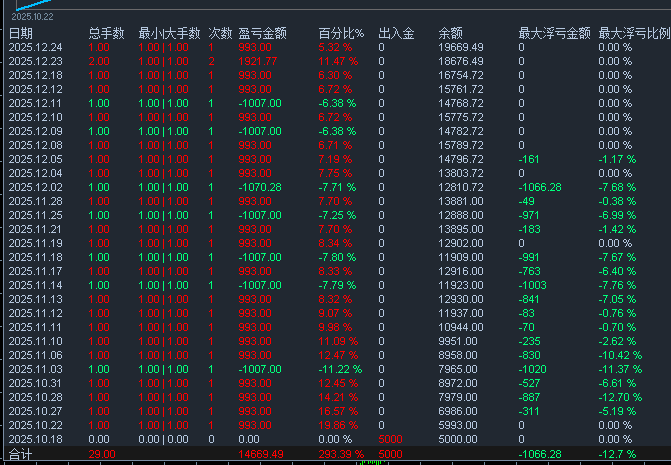
Task: Click the -1070.28 loss amount cell
Action: pyautogui.click(x=260, y=187)
